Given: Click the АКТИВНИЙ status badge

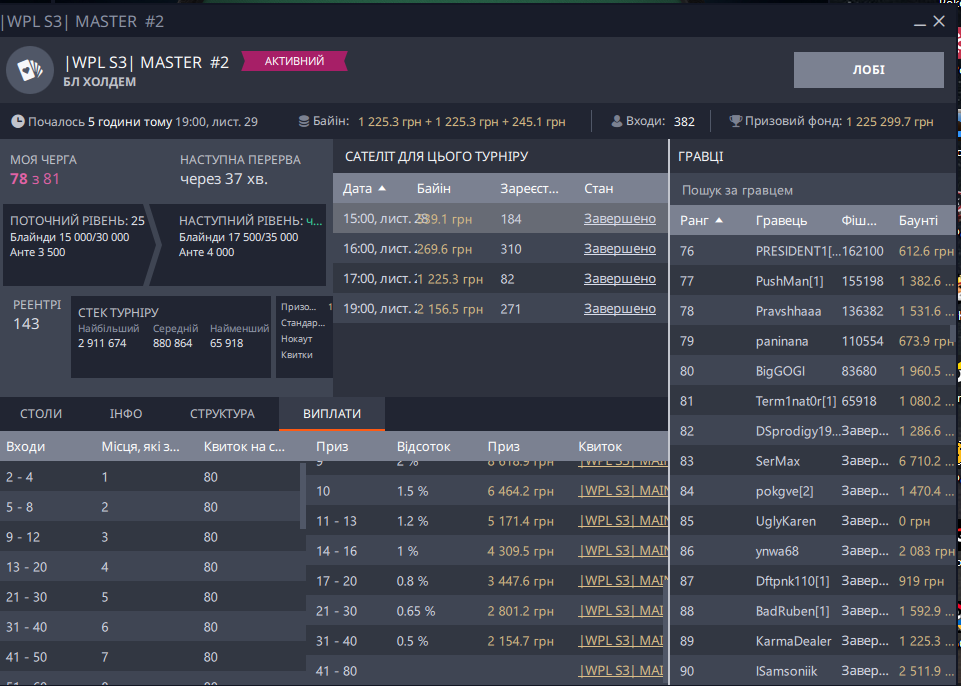Looking at the screenshot, I should (x=293, y=62).
